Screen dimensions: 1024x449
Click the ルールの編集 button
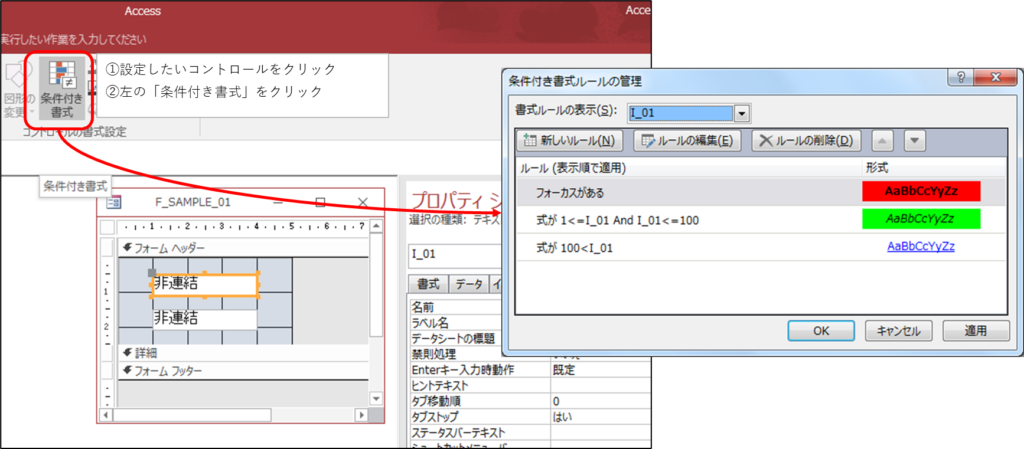pyautogui.click(x=687, y=141)
